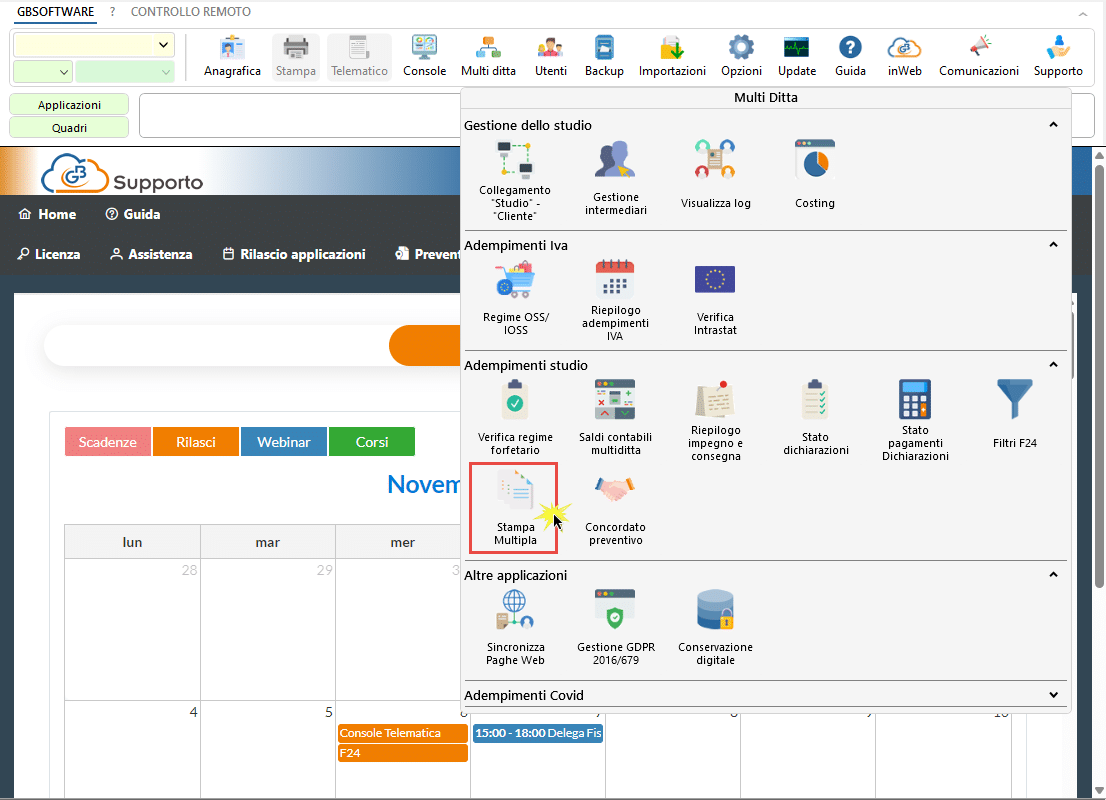Click Verifica Intrastat EU flag icon

715,280
